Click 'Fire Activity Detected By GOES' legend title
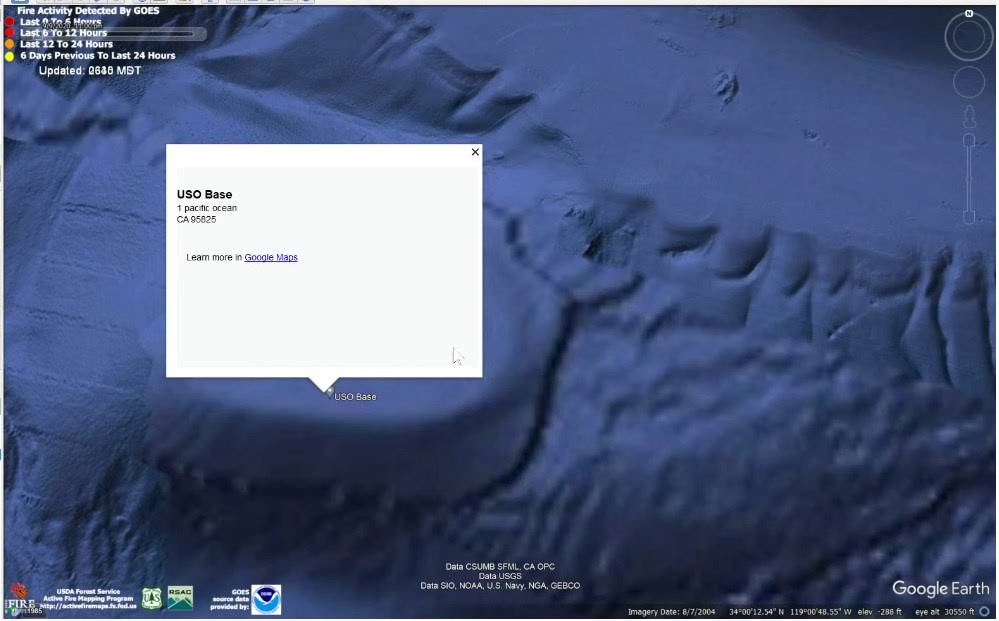999x621 pixels. tap(88, 11)
